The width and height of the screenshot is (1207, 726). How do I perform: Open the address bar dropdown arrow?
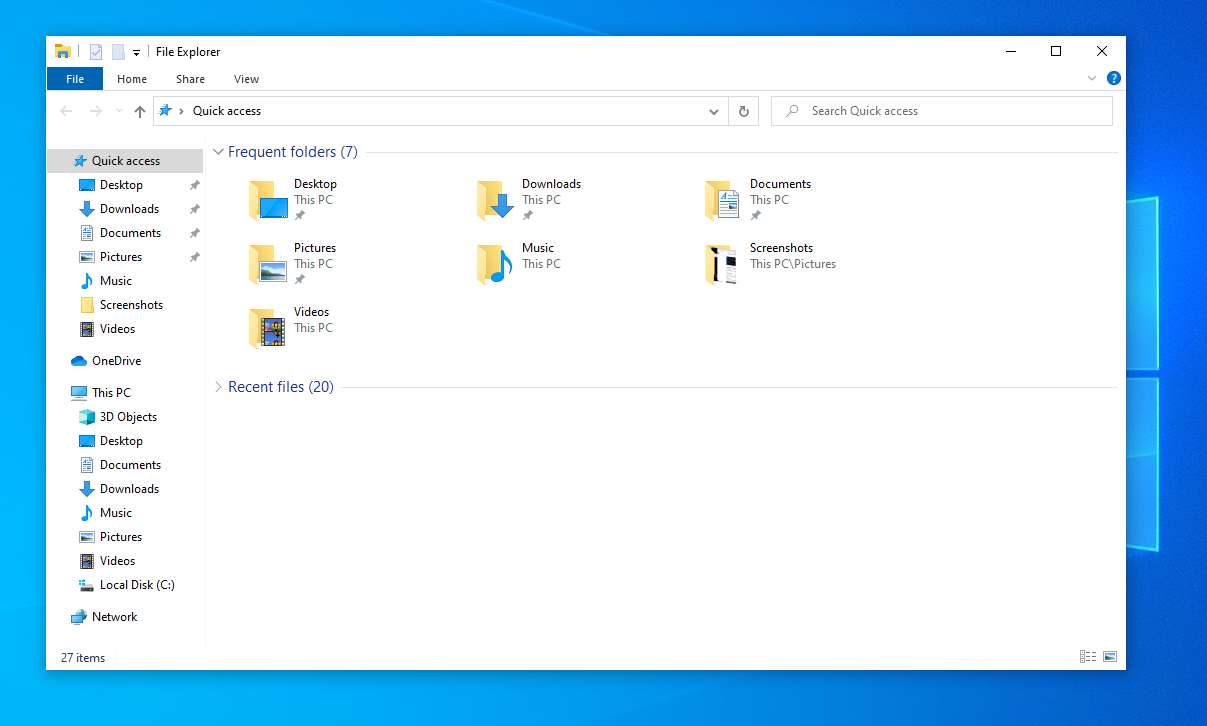(x=713, y=111)
